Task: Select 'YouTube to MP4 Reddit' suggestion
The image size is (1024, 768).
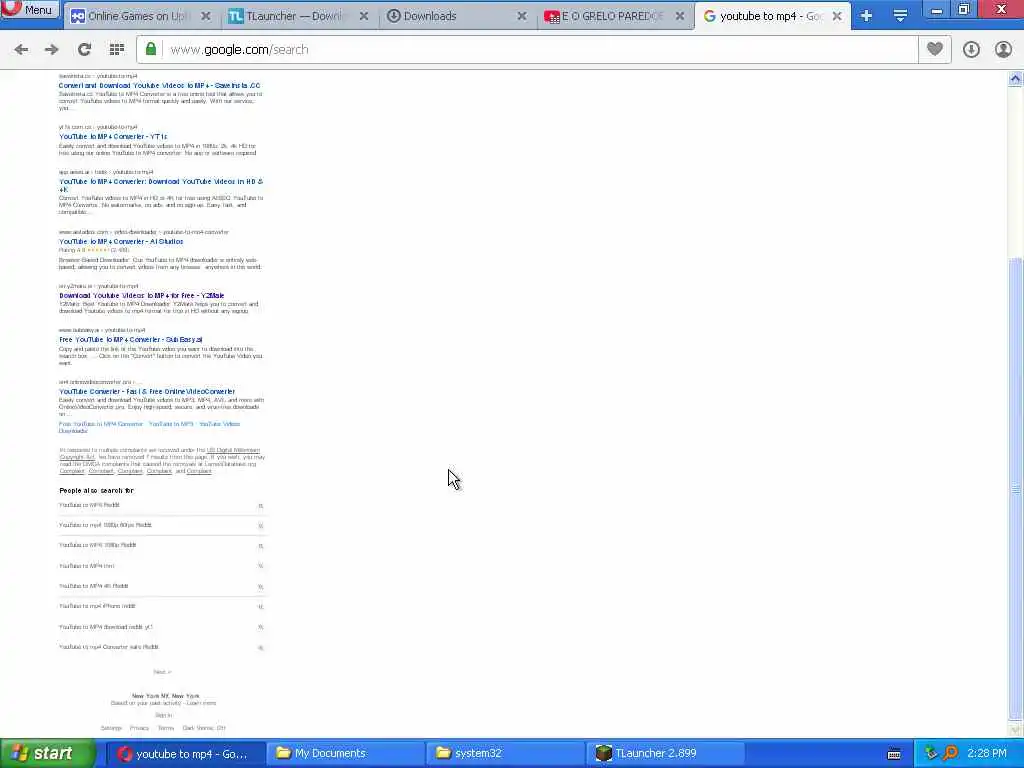Action: coord(161,505)
